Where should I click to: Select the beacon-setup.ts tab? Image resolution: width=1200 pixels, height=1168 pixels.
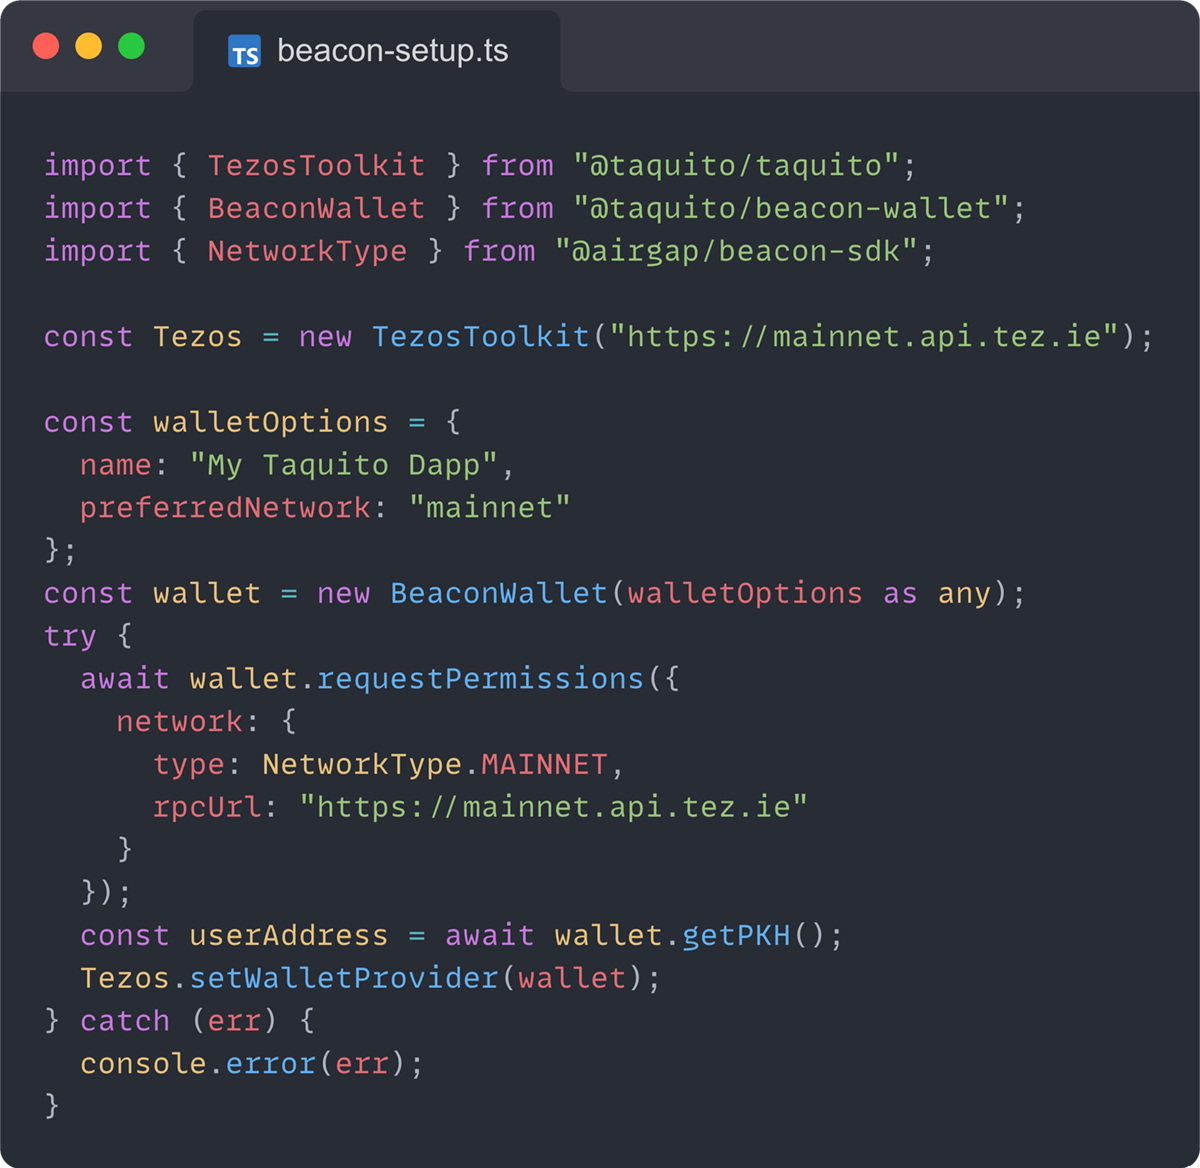click(390, 51)
